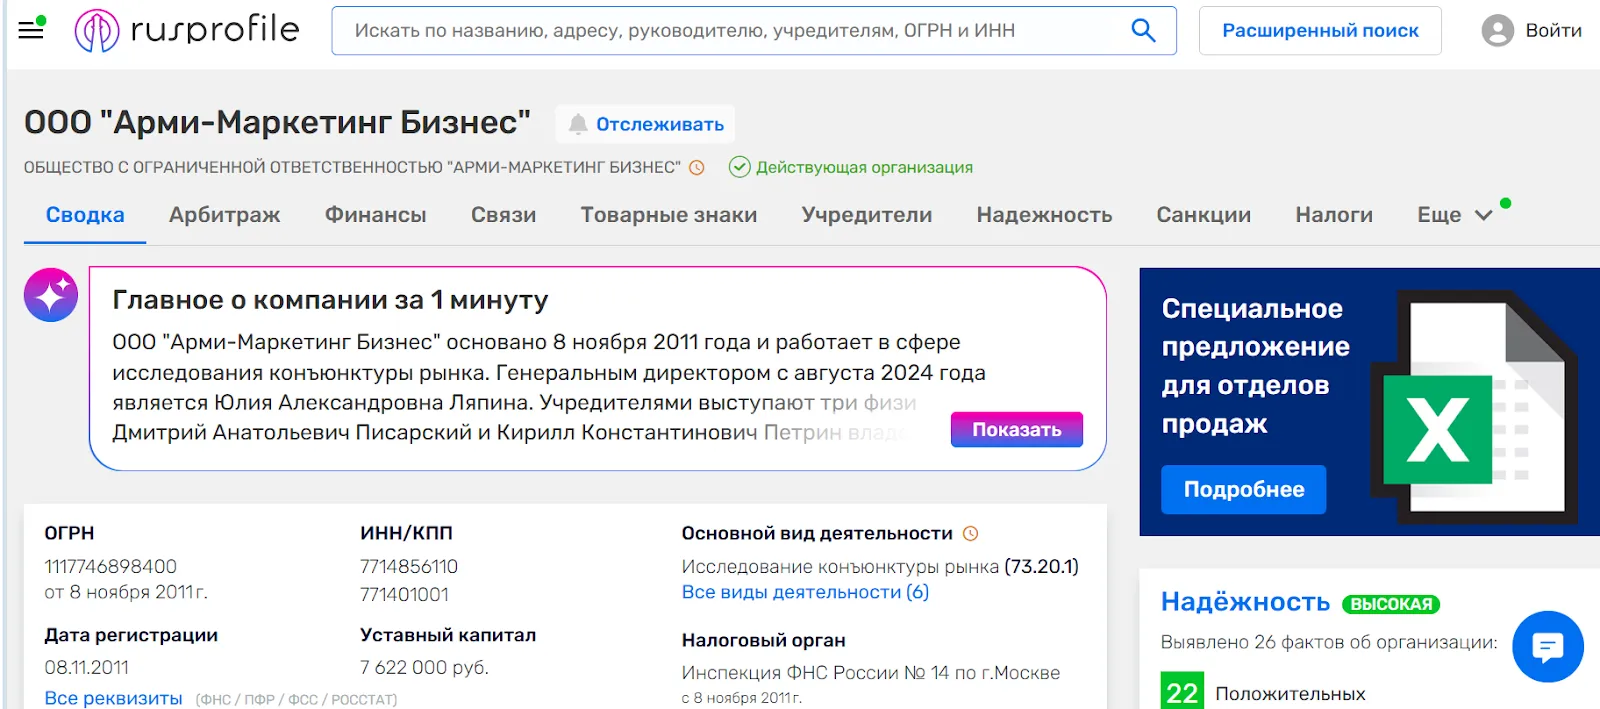Click the purple AI sparkle icon

(x=51, y=295)
